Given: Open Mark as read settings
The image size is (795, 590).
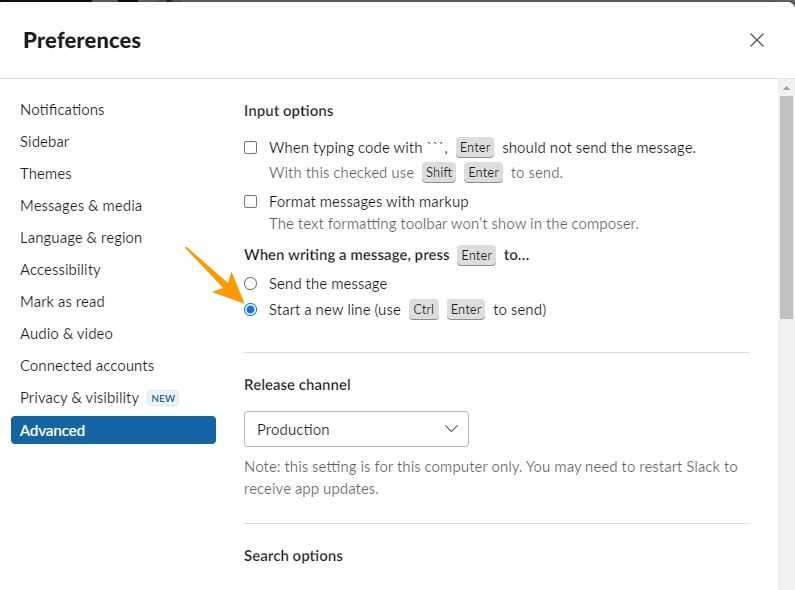Looking at the screenshot, I should [62, 301].
